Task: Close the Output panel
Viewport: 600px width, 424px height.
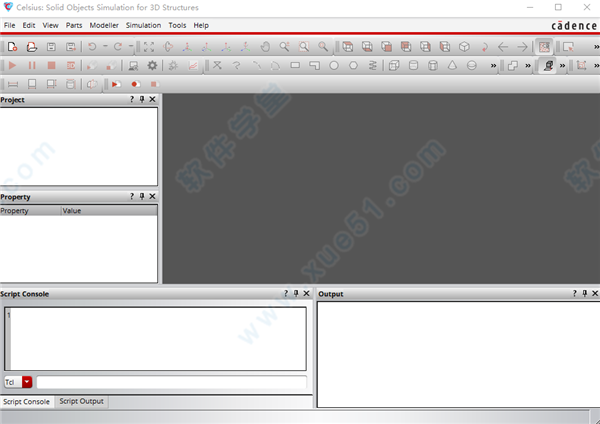Action: (595, 294)
